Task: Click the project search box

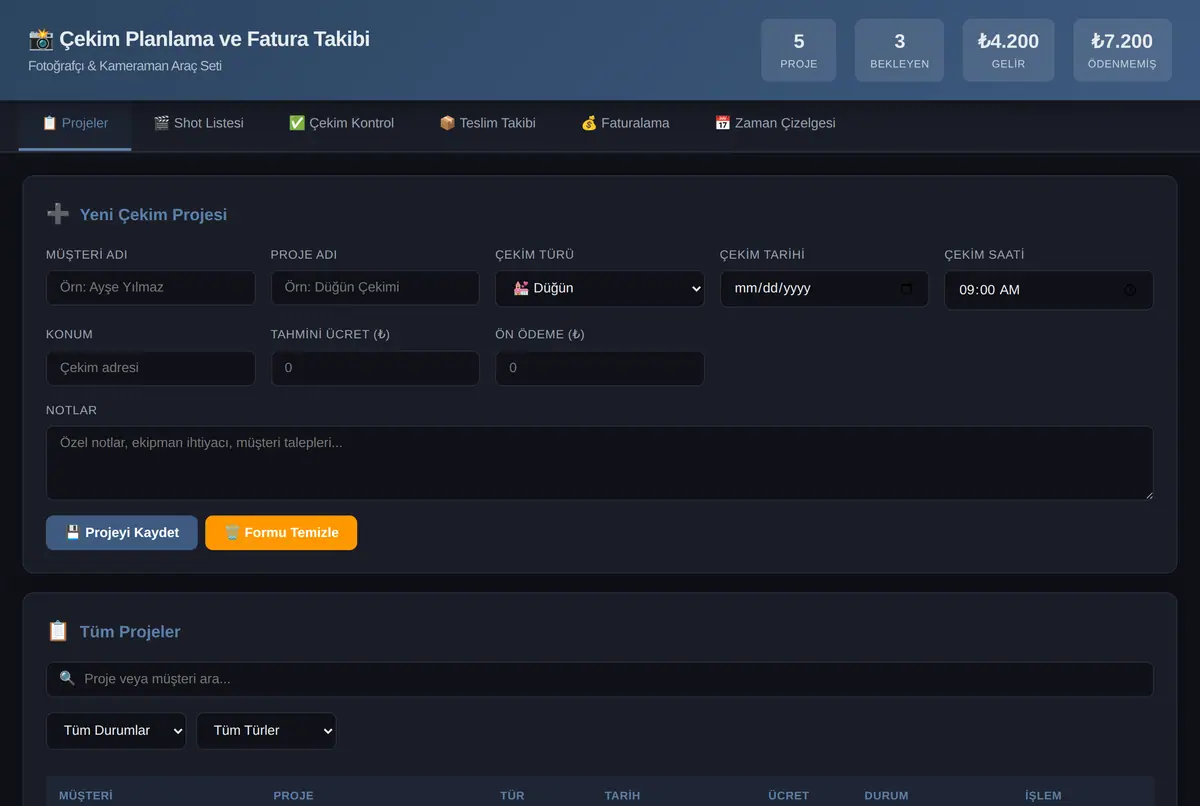Action: point(600,679)
